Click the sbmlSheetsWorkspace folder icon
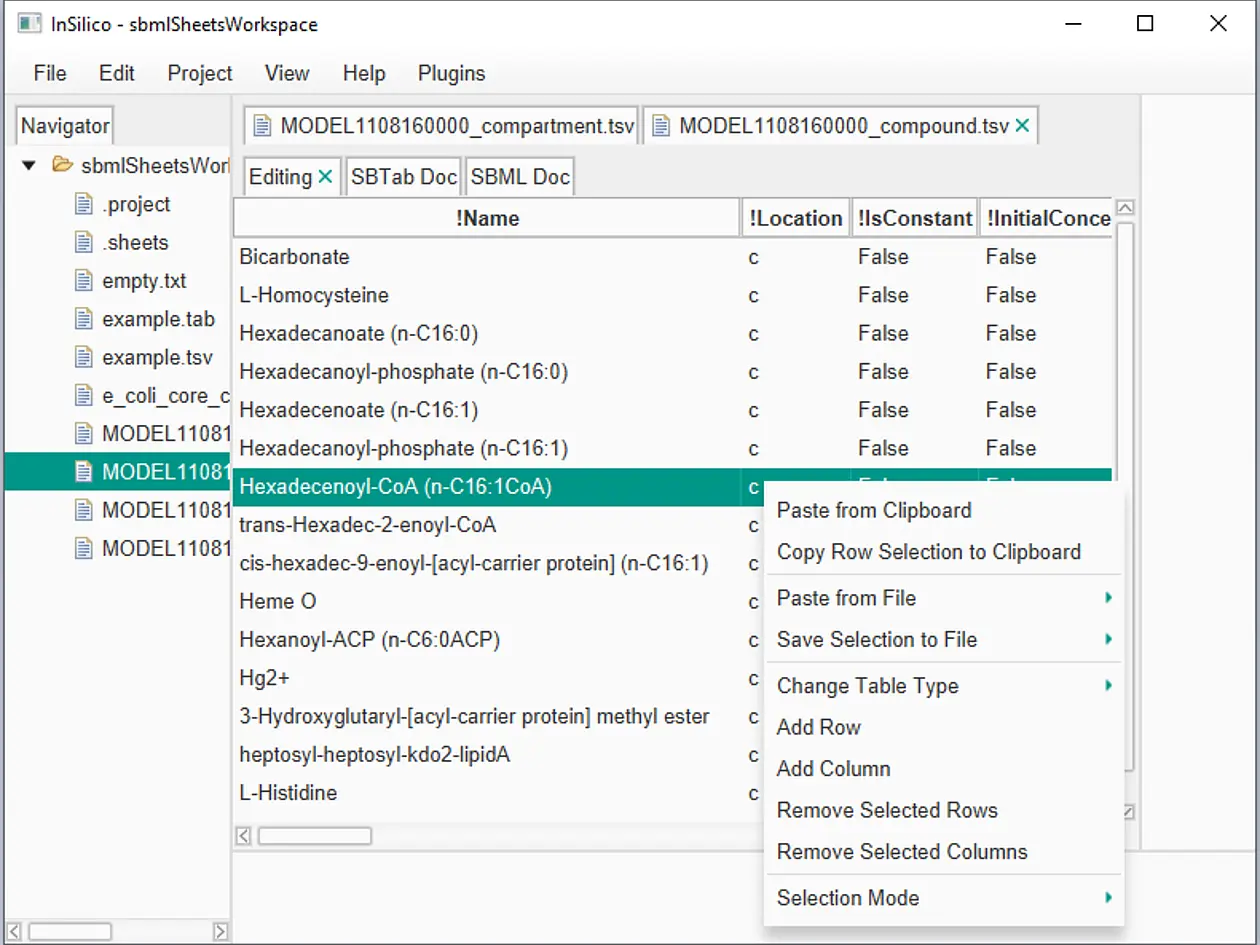The width and height of the screenshot is (1260, 945). [62, 165]
